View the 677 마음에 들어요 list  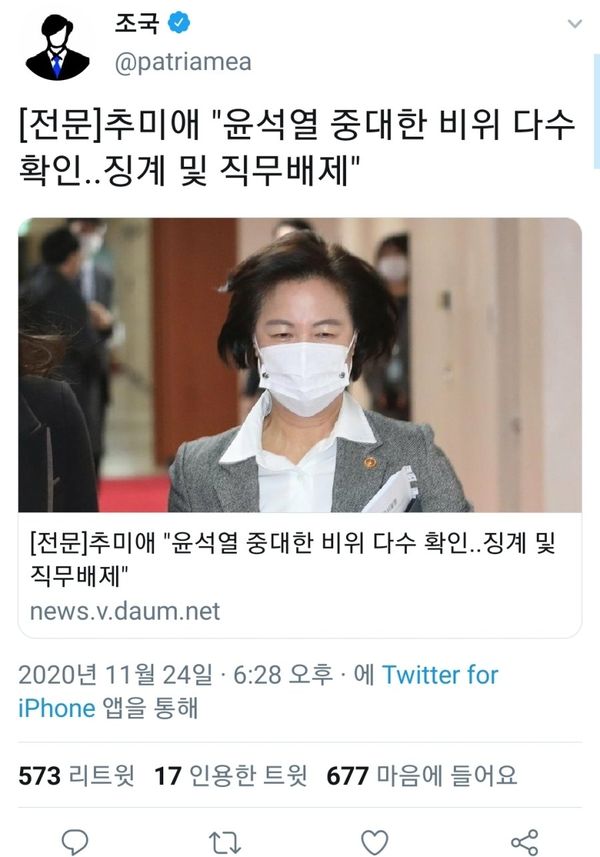[421, 776]
